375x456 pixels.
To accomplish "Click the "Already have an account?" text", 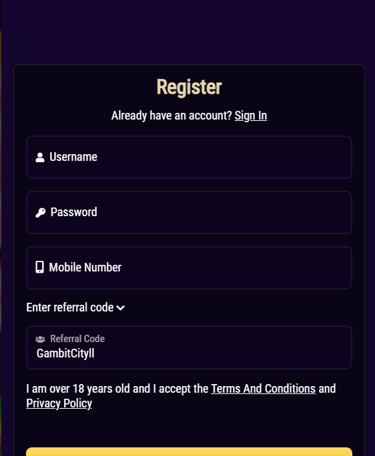I will tap(171, 116).
